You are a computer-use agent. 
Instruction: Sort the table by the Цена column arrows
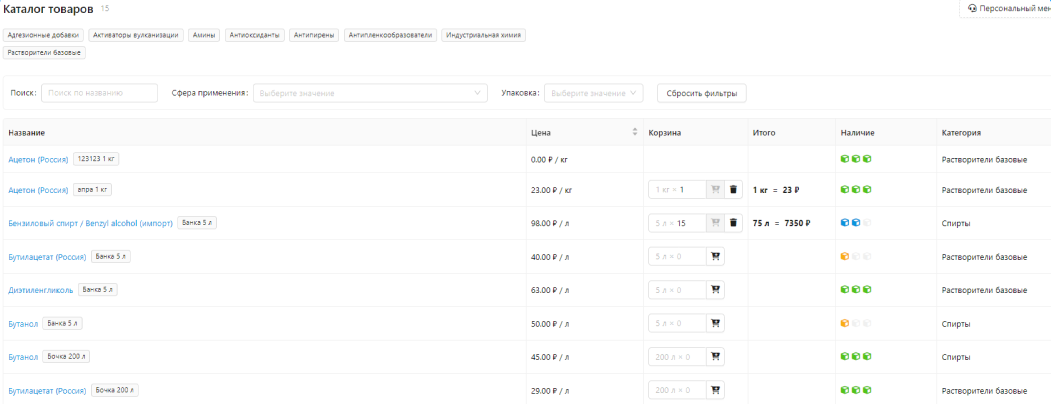point(634,133)
